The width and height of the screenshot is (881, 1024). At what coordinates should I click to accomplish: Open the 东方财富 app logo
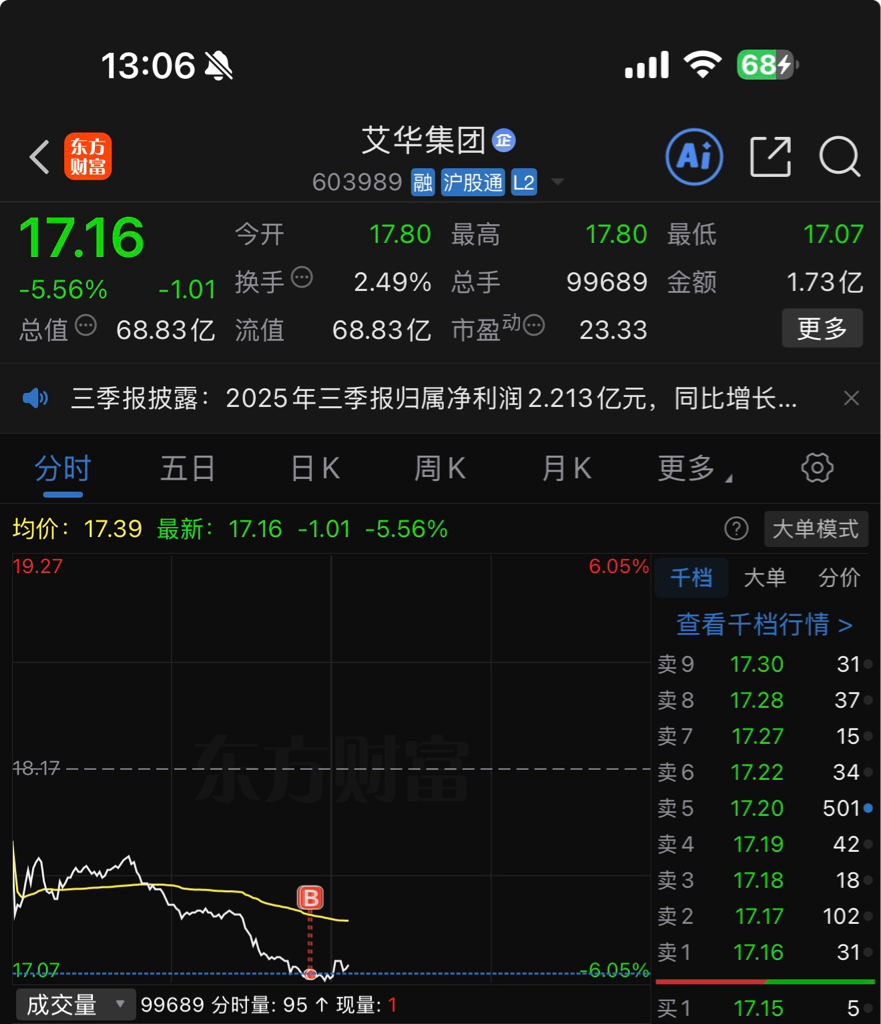point(88,157)
